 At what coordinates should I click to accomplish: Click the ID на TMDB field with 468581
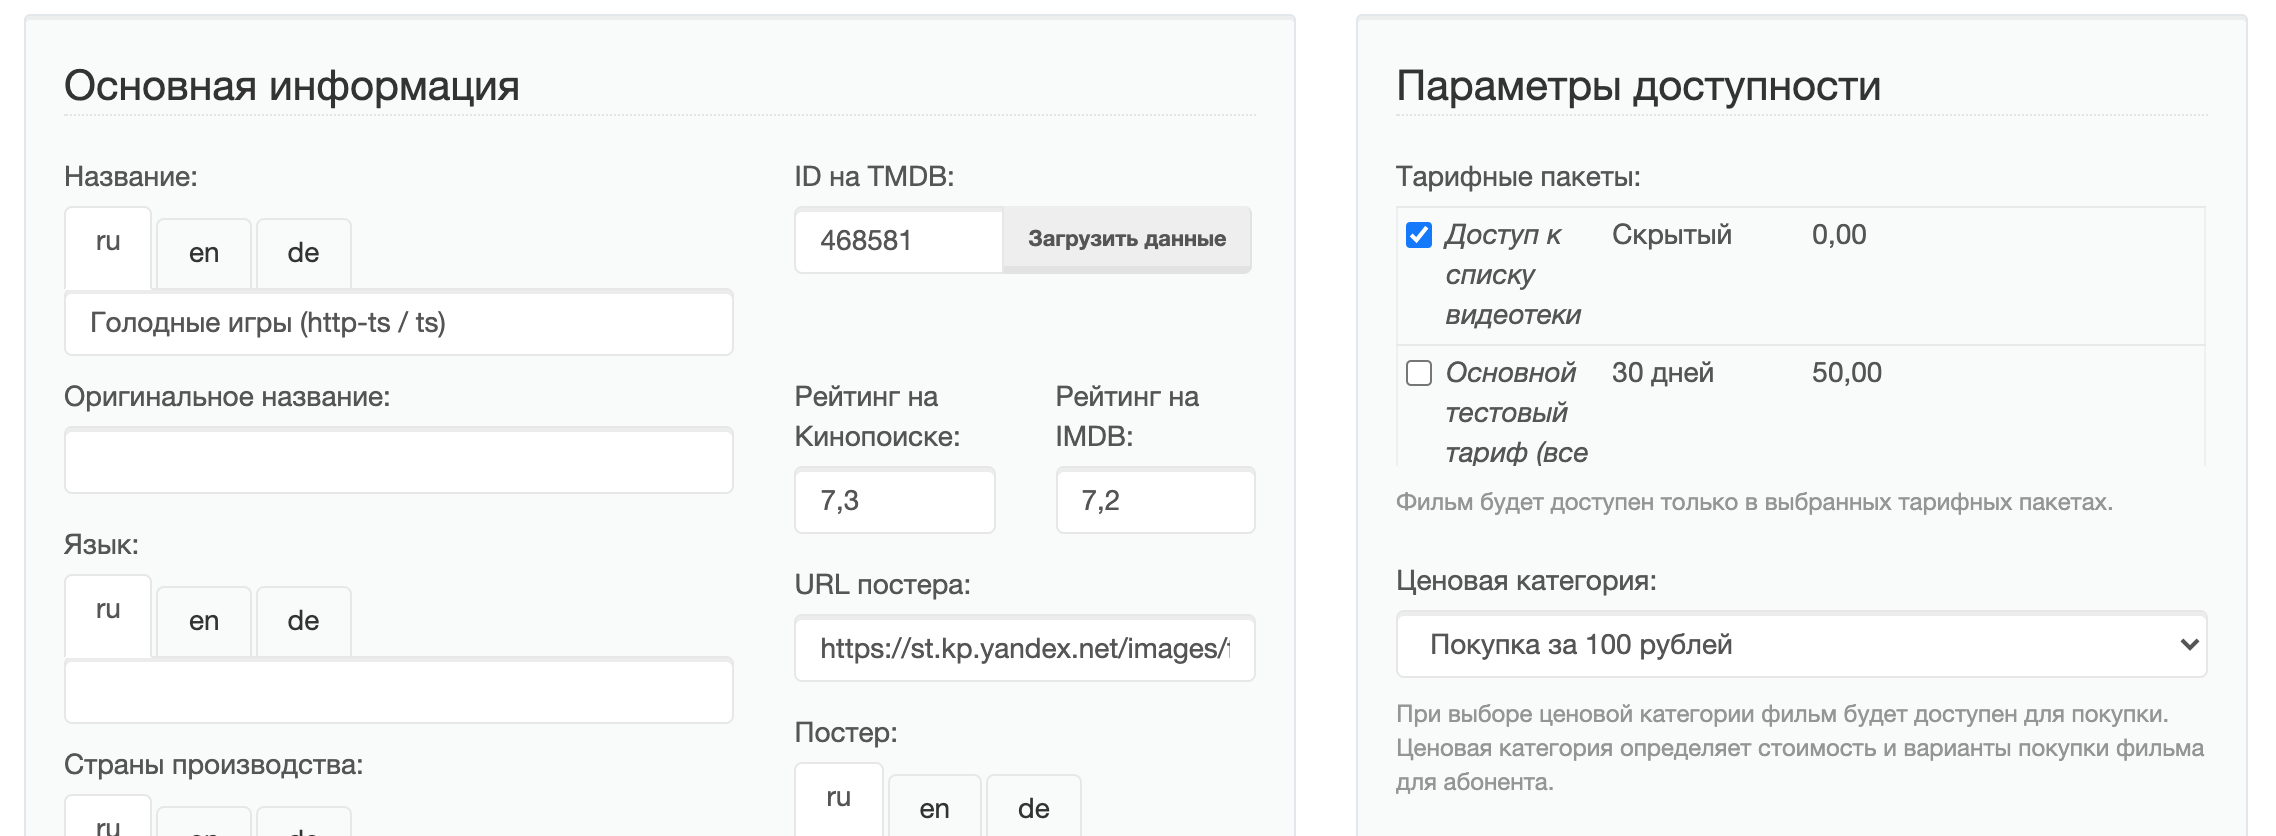(x=899, y=240)
